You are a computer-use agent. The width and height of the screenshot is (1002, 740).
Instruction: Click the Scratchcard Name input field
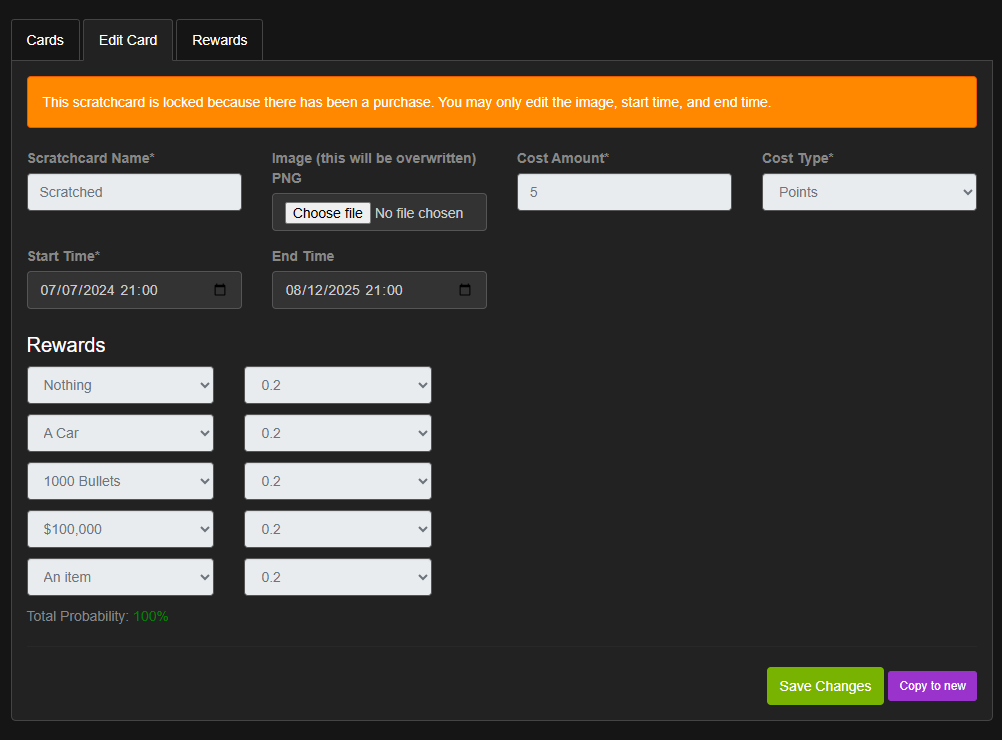point(134,192)
